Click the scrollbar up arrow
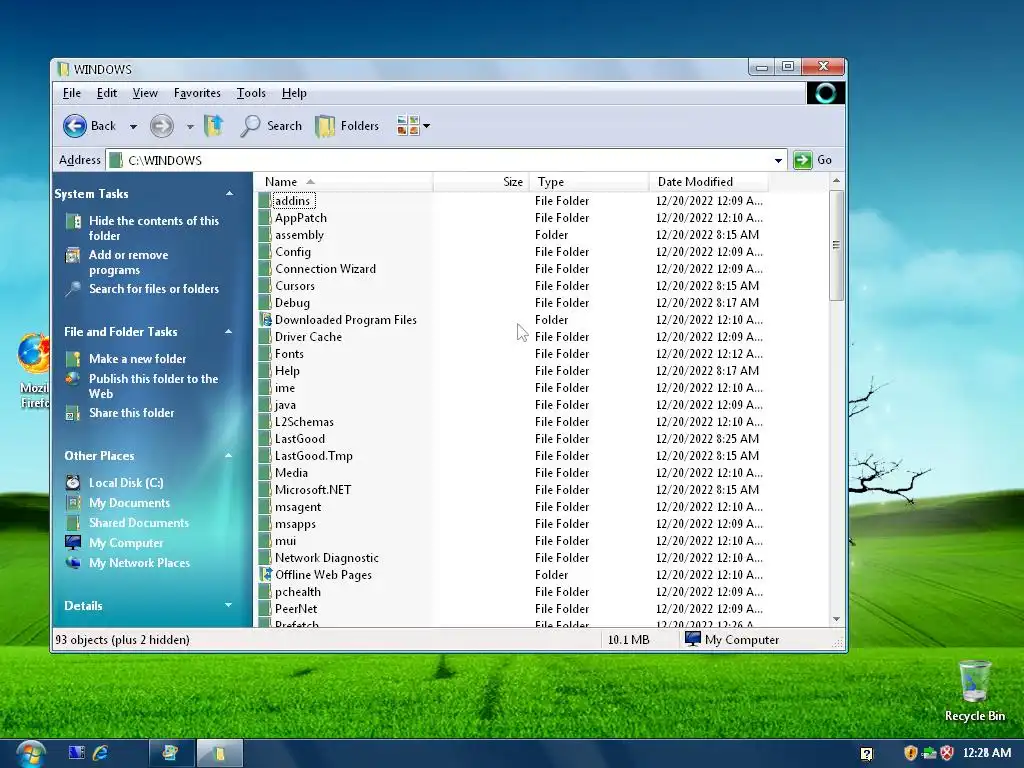The height and width of the screenshot is (768, 1024). click(x=837, y=180)
